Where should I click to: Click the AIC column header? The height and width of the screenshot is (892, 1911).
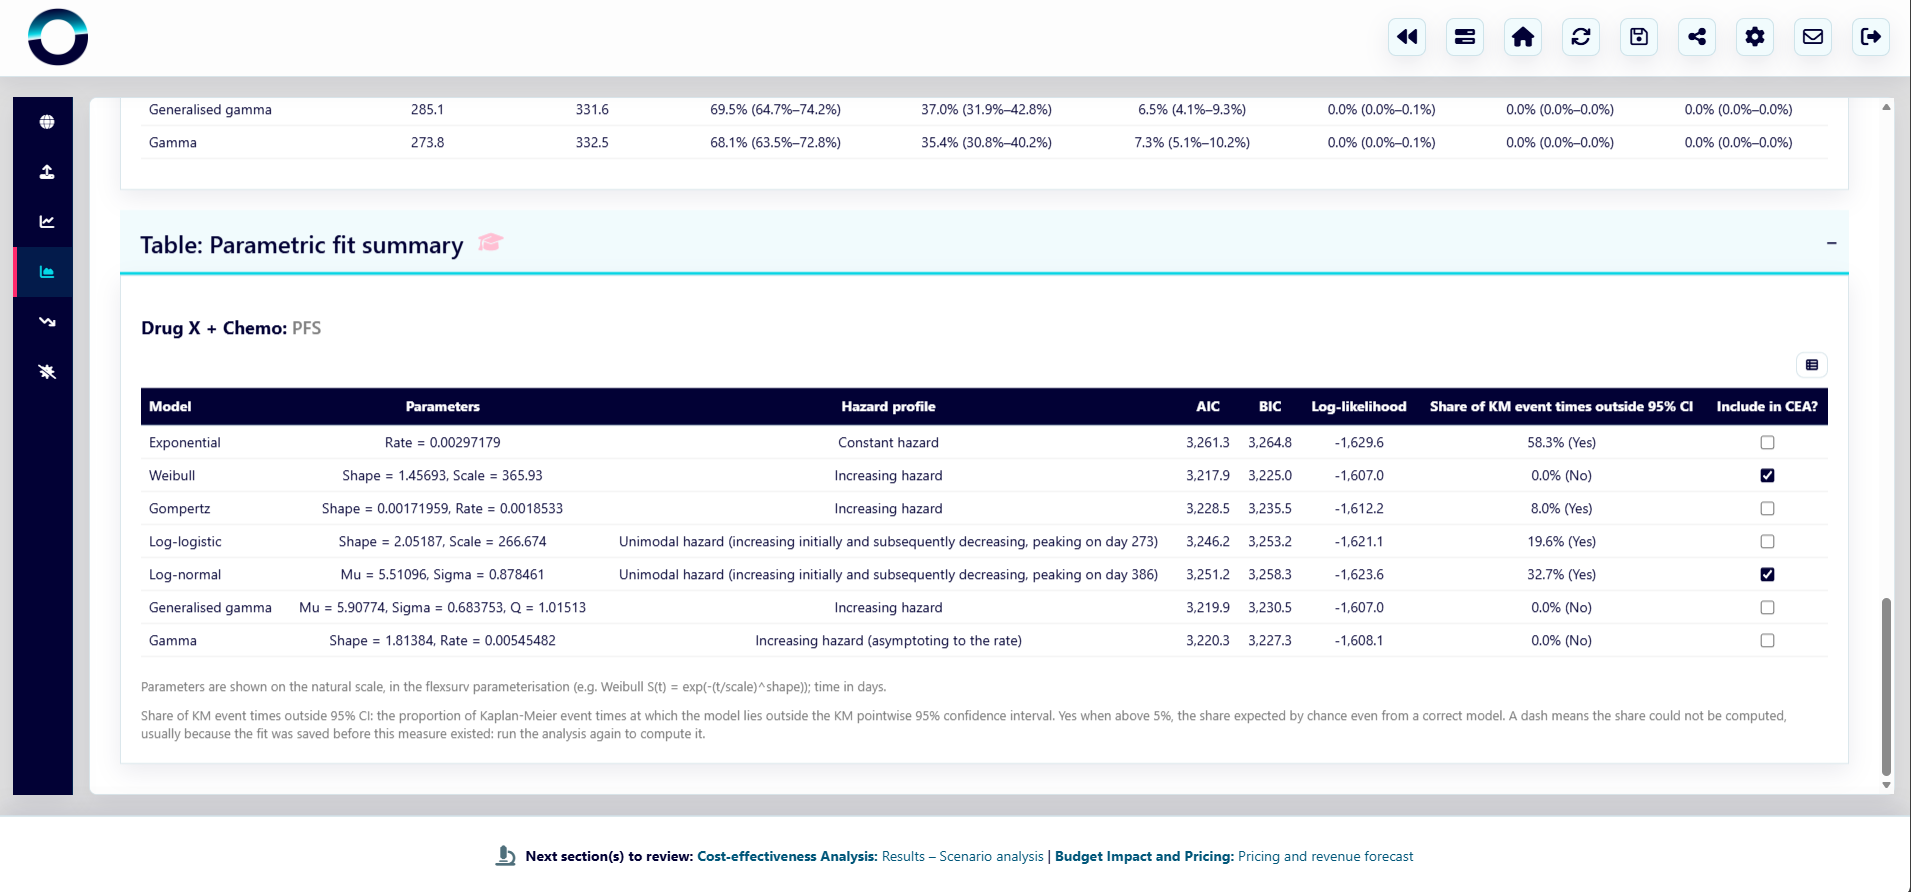[1208, 407]
